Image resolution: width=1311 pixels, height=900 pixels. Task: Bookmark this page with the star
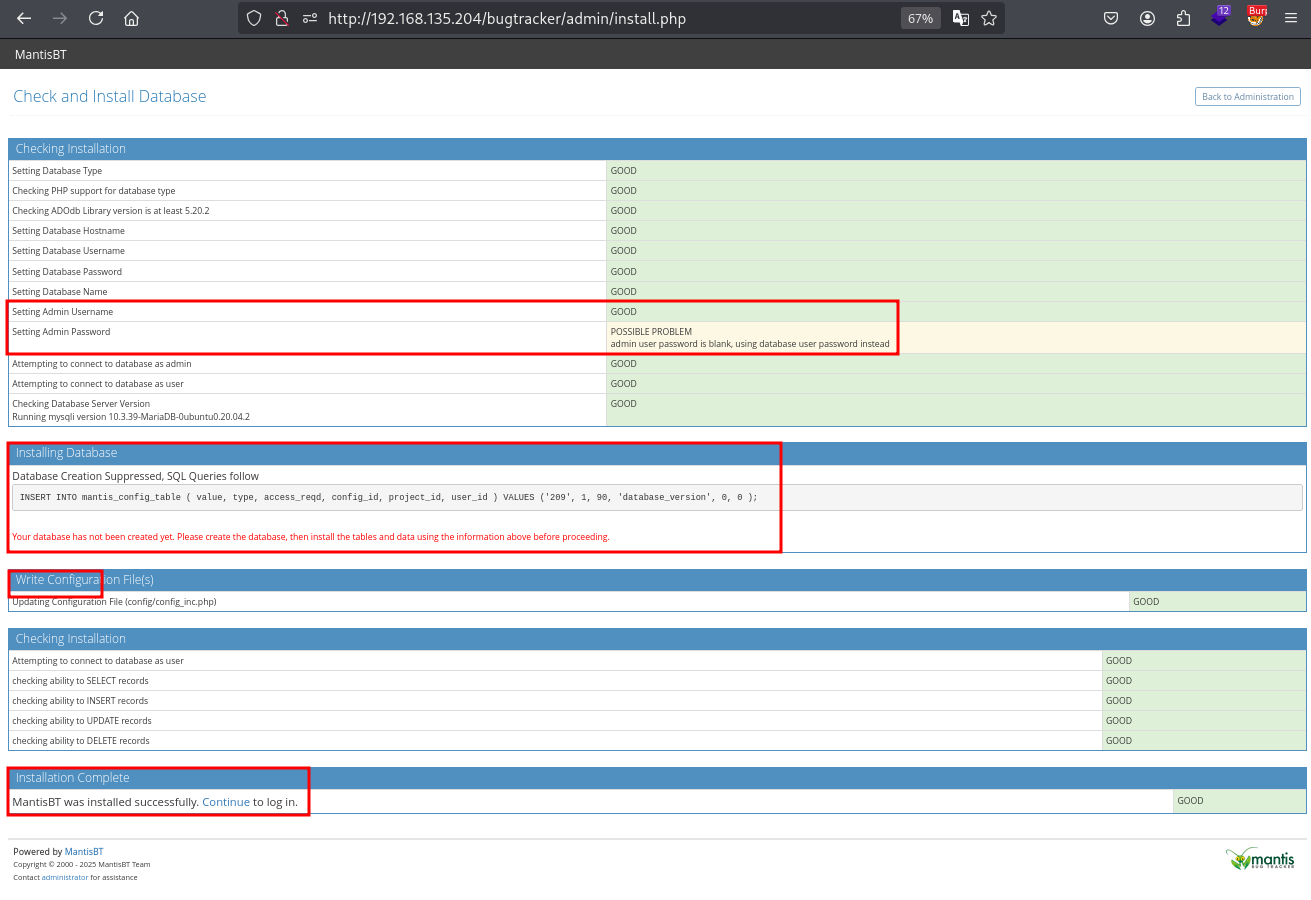click(x=989, y=18)
